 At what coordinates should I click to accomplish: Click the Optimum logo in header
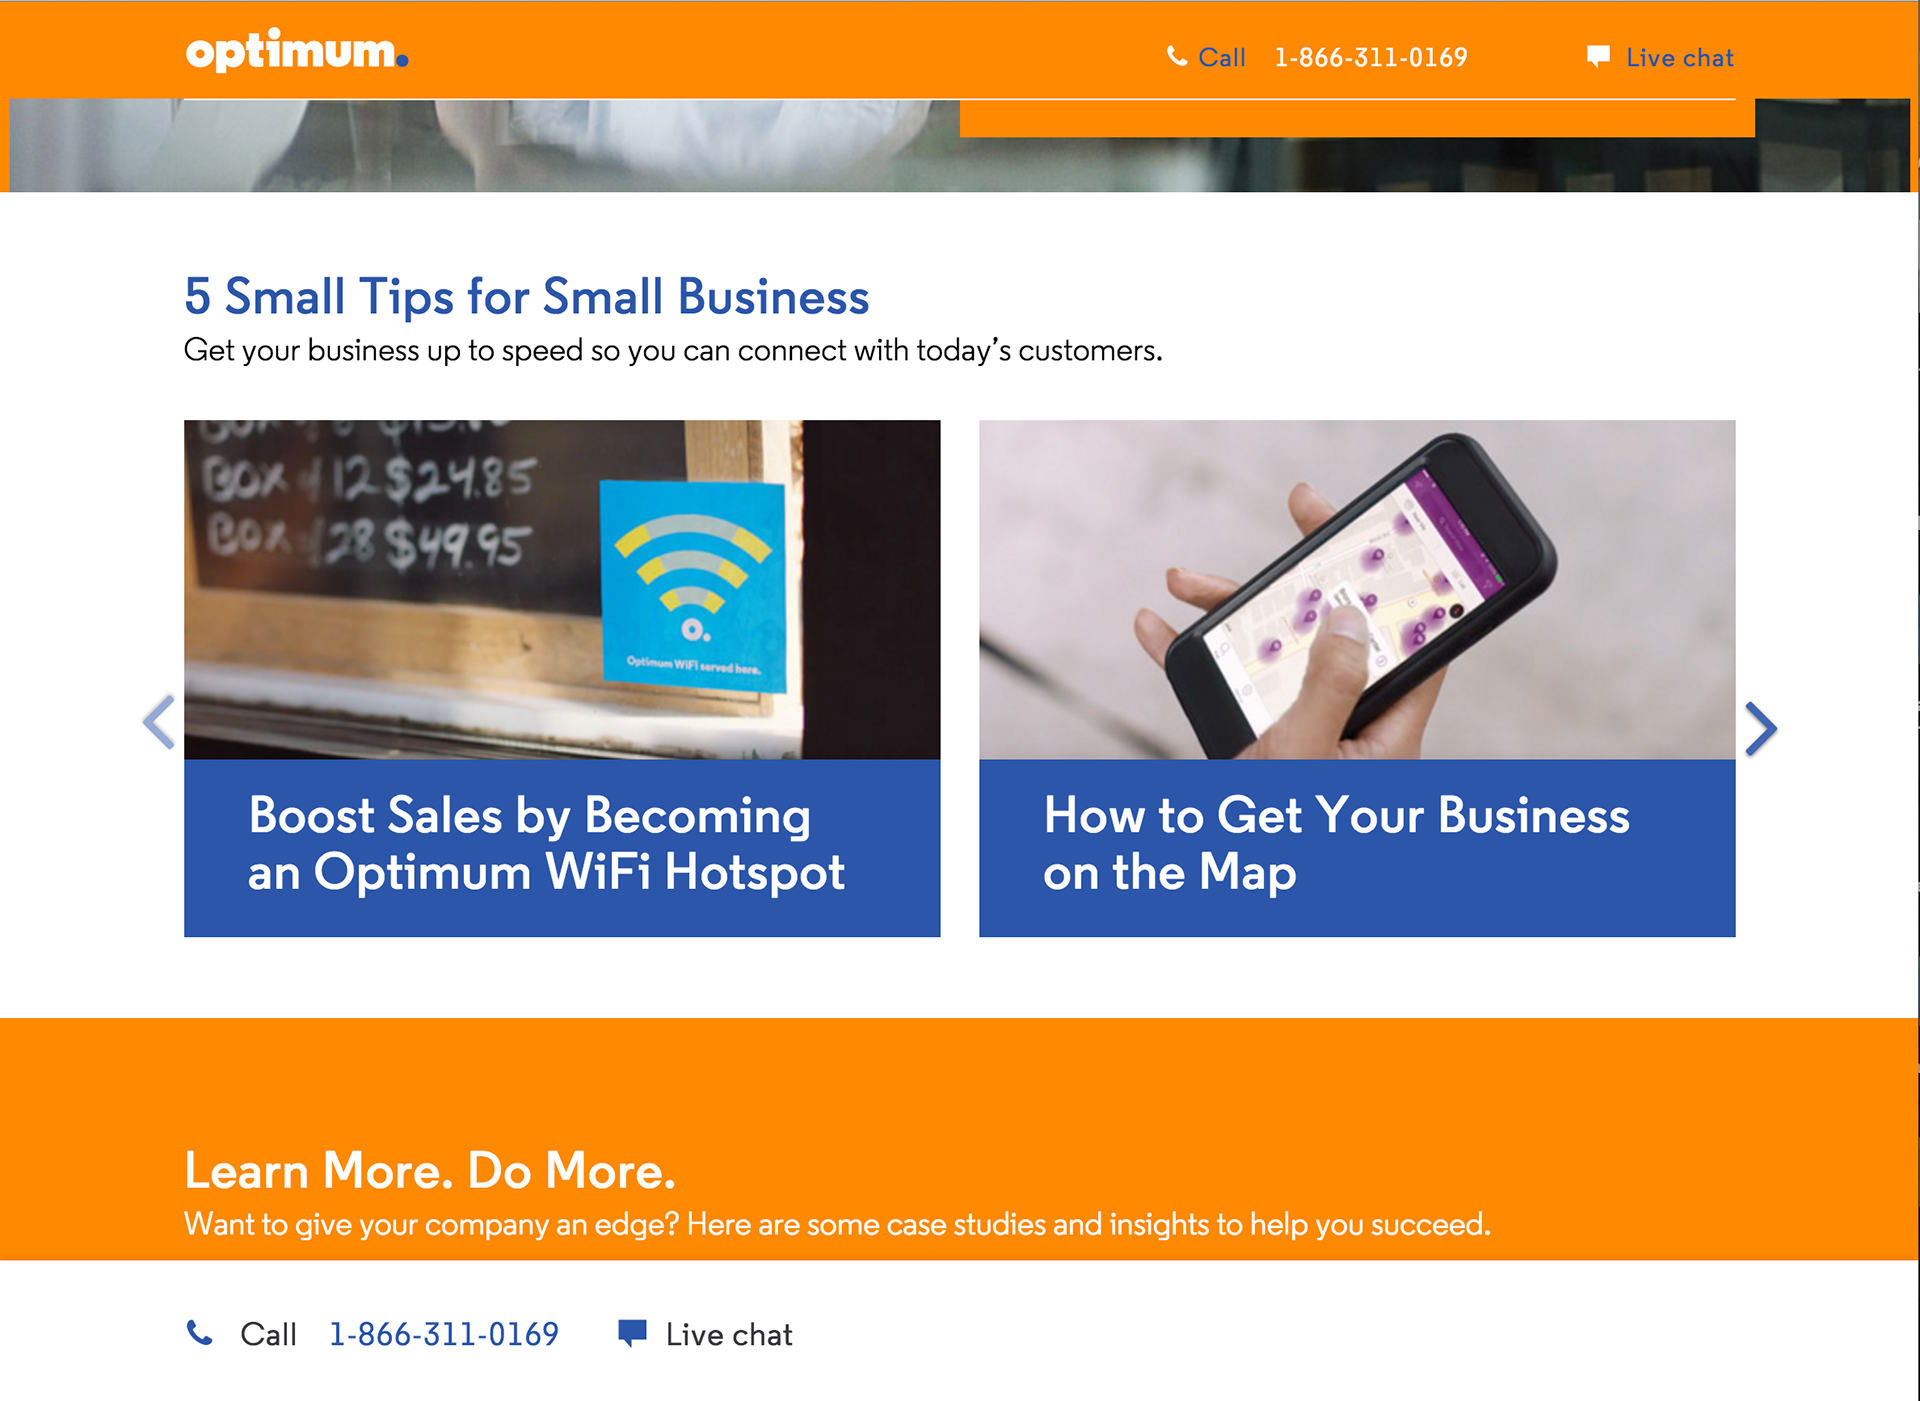coord(297,51)
